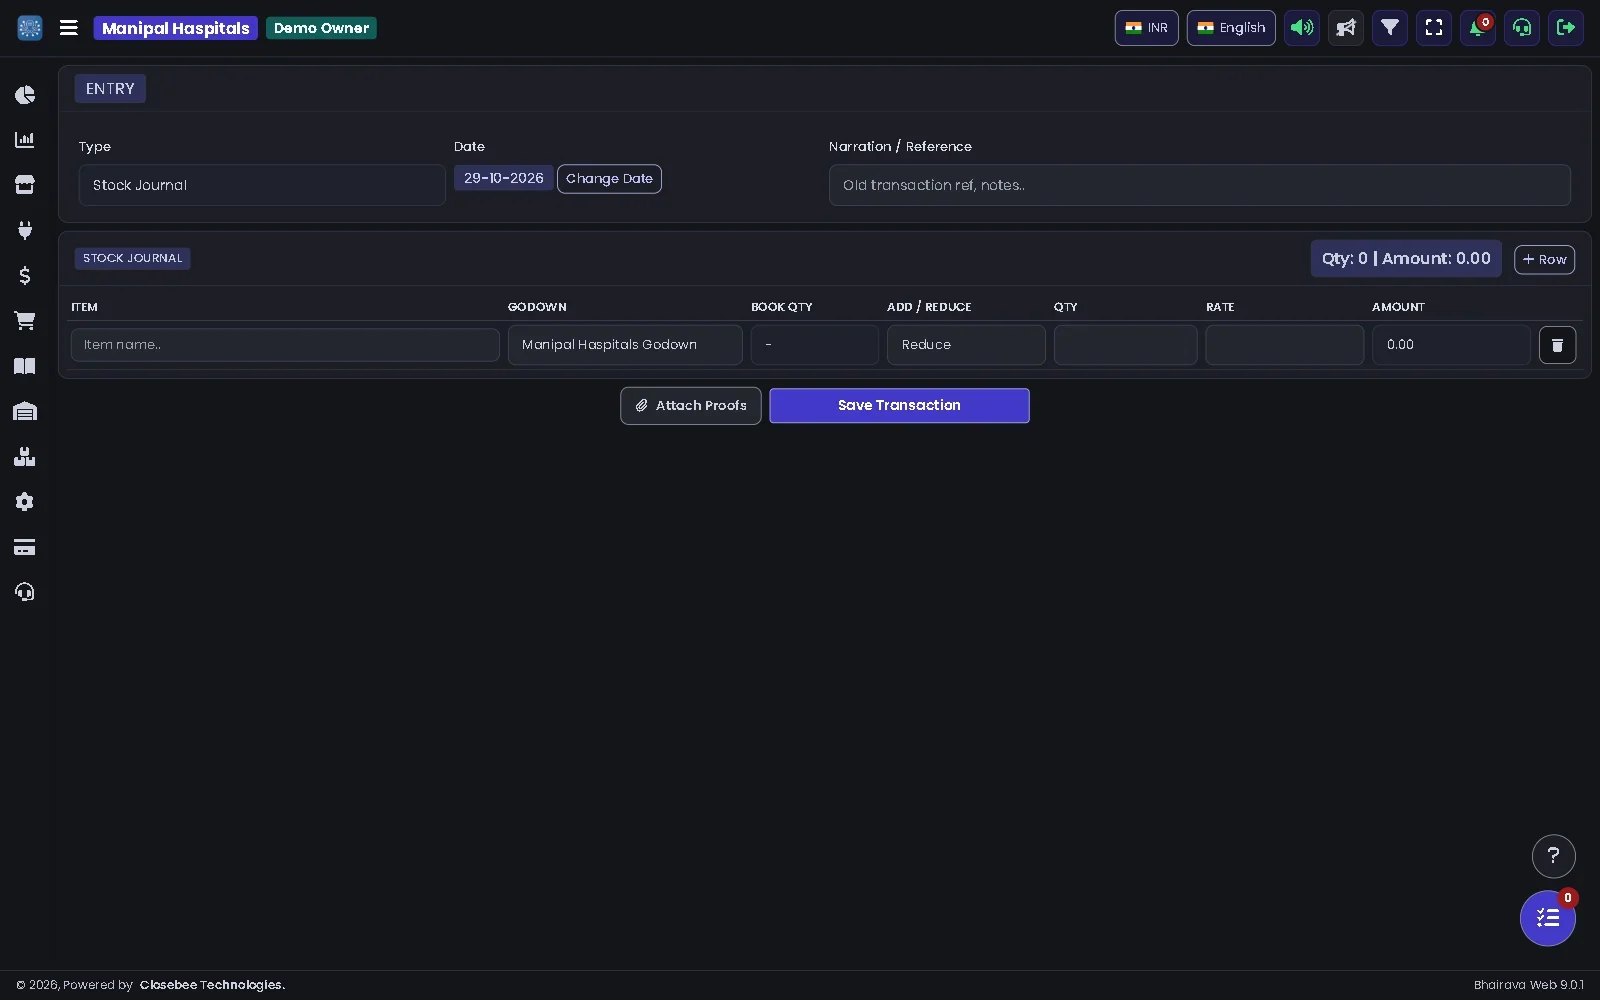Viewport: 1600px width, 1000px height.
Task: Click the top bar headset icon
Action: [x=1522, y=28]
